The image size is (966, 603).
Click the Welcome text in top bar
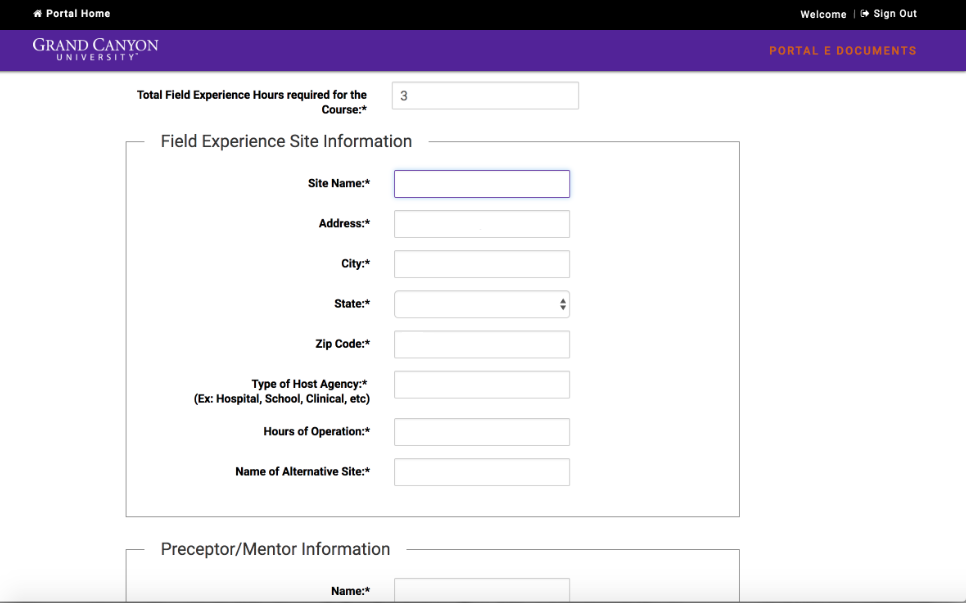[x=823, y=14]
